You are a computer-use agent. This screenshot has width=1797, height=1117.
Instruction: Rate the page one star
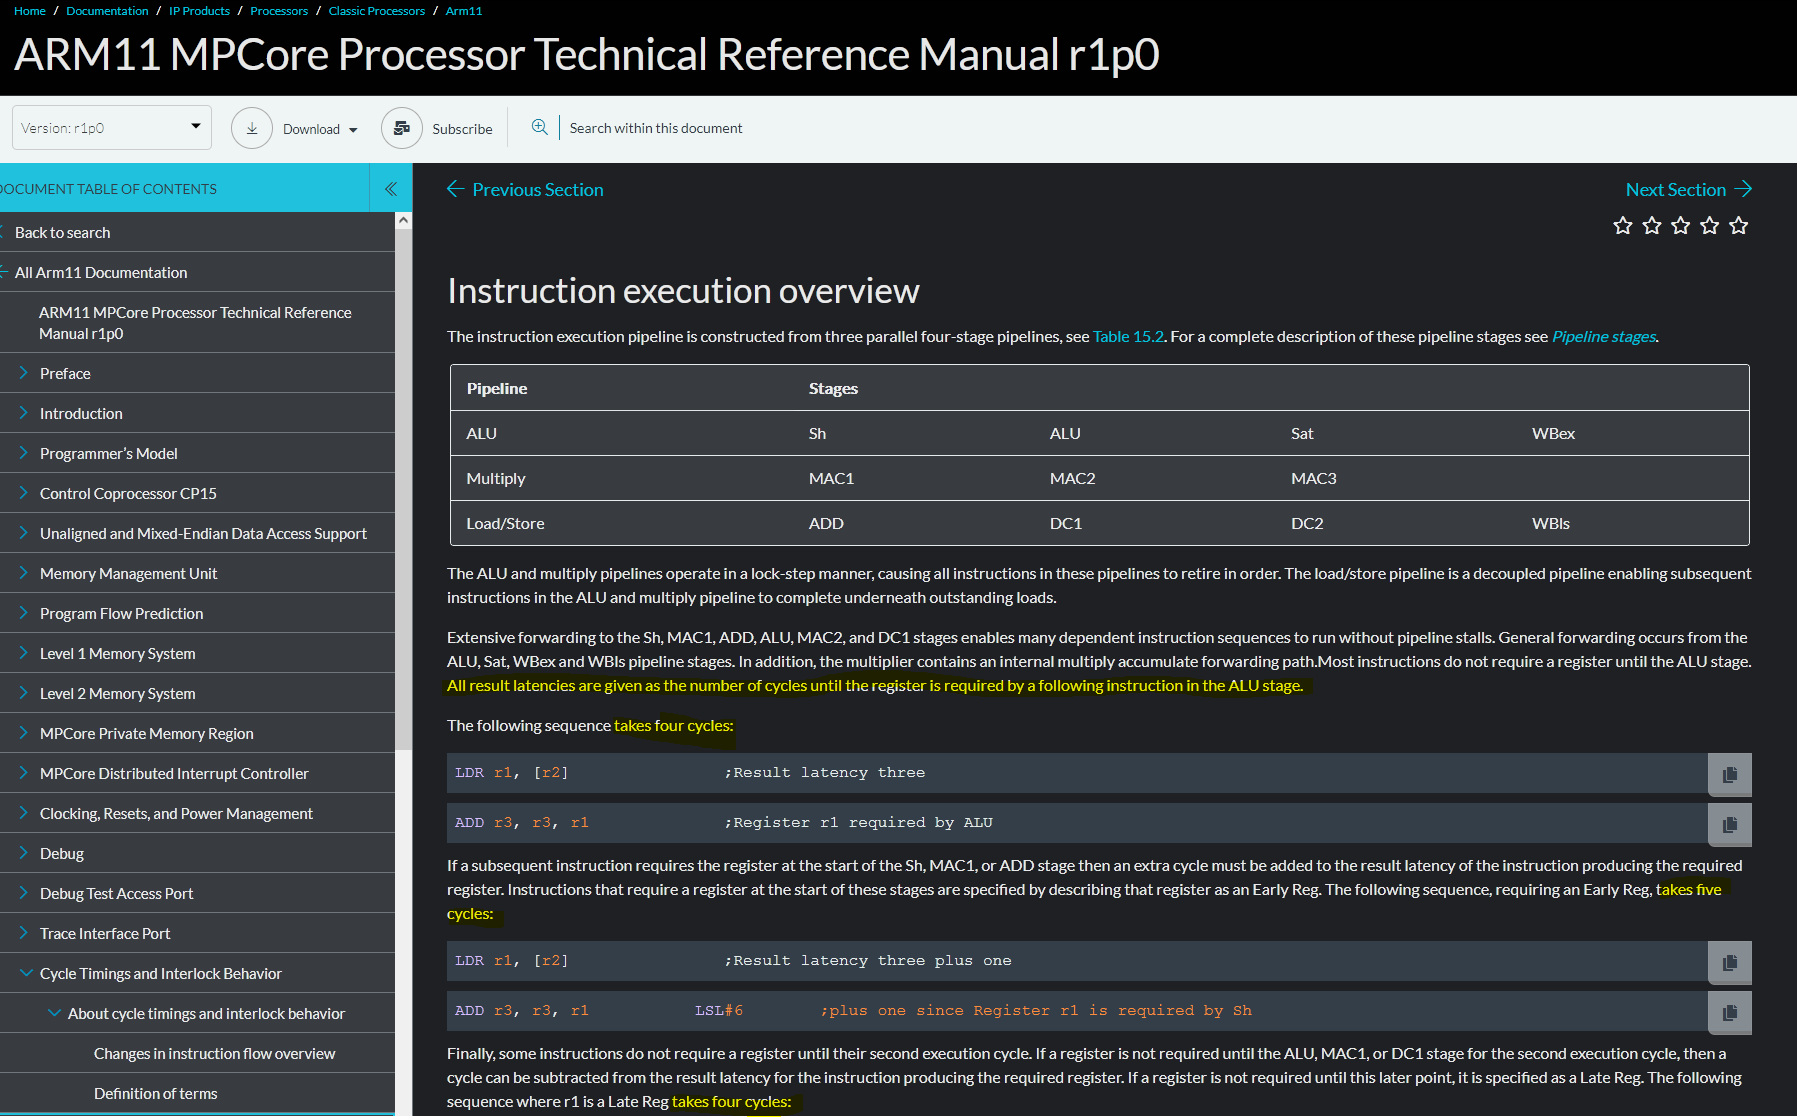coord(1623,225)
